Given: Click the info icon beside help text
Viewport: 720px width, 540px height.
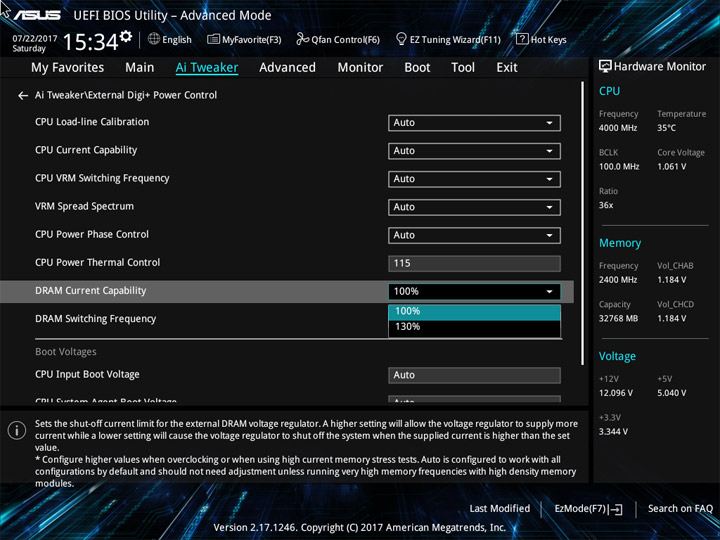Looking at the screenshot, I should 17,430.
